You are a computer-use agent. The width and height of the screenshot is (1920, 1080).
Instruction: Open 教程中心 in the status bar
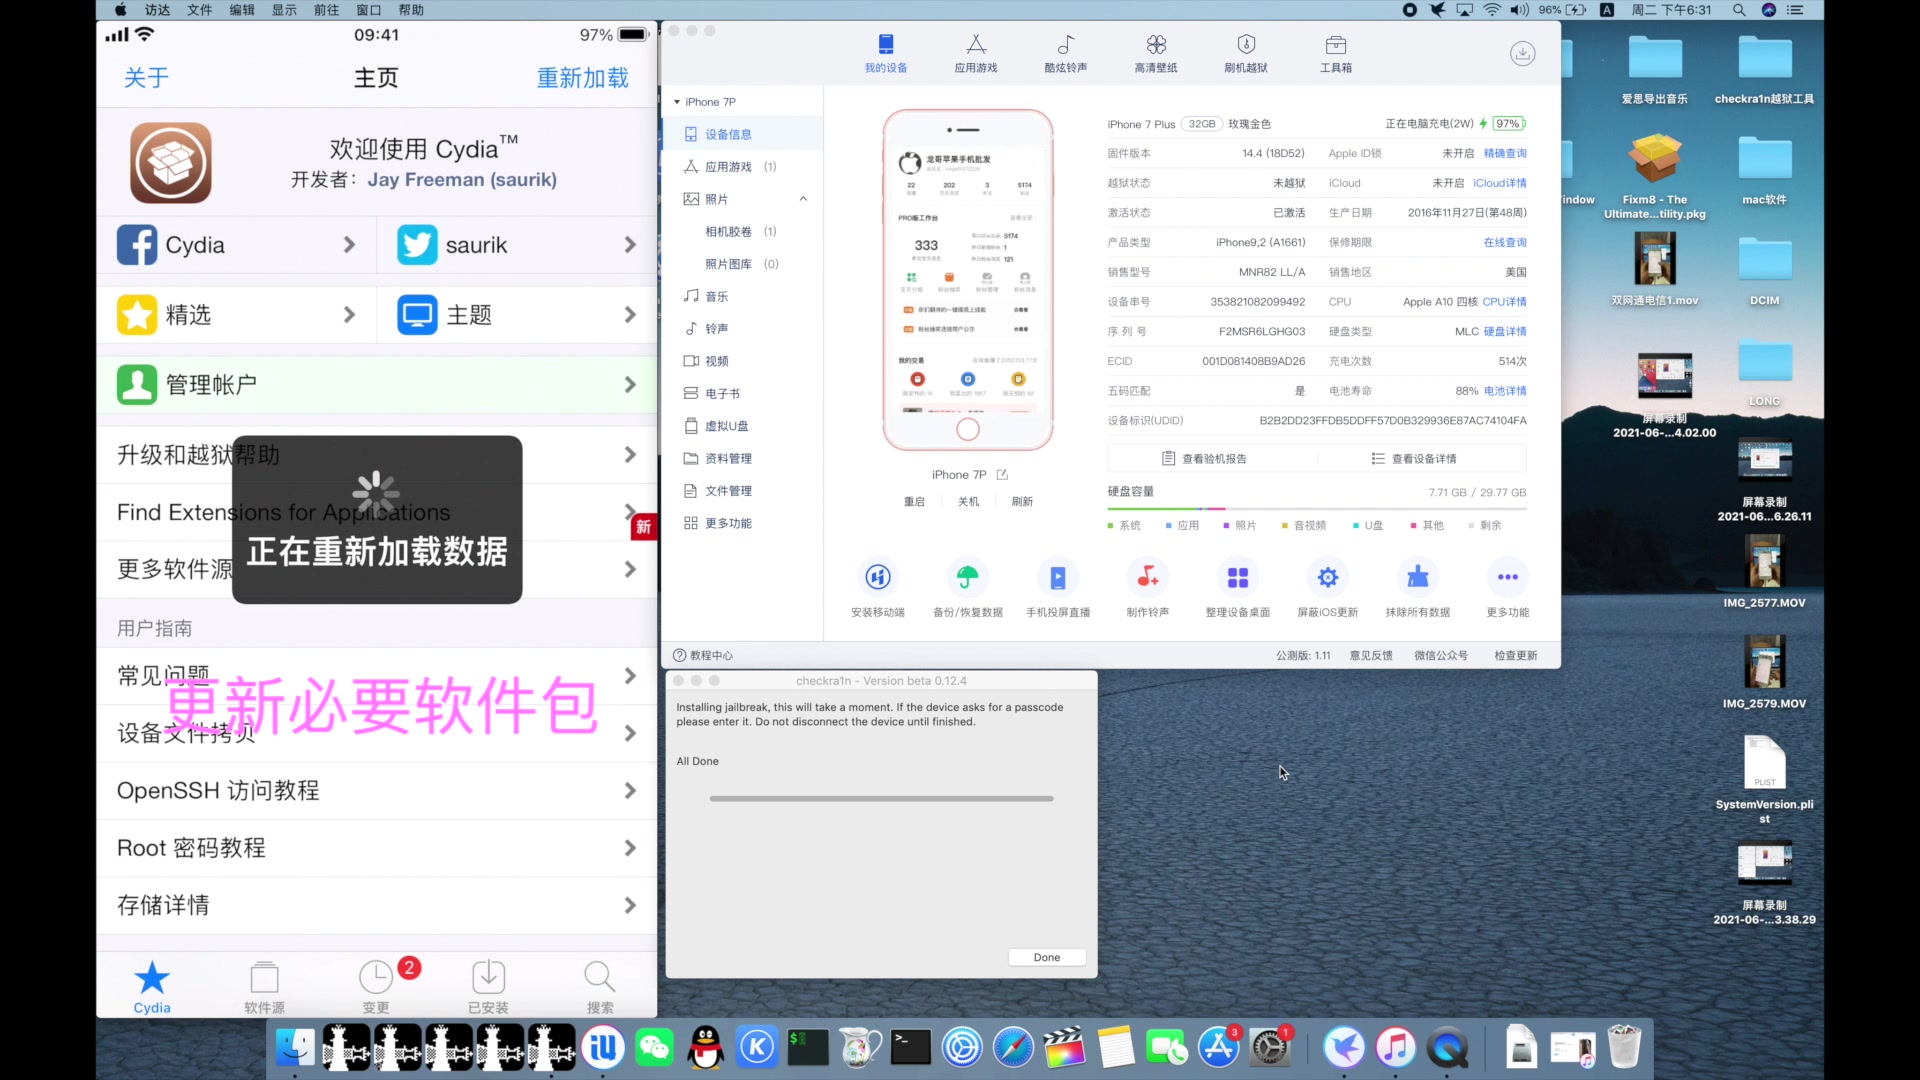(703, 656)
